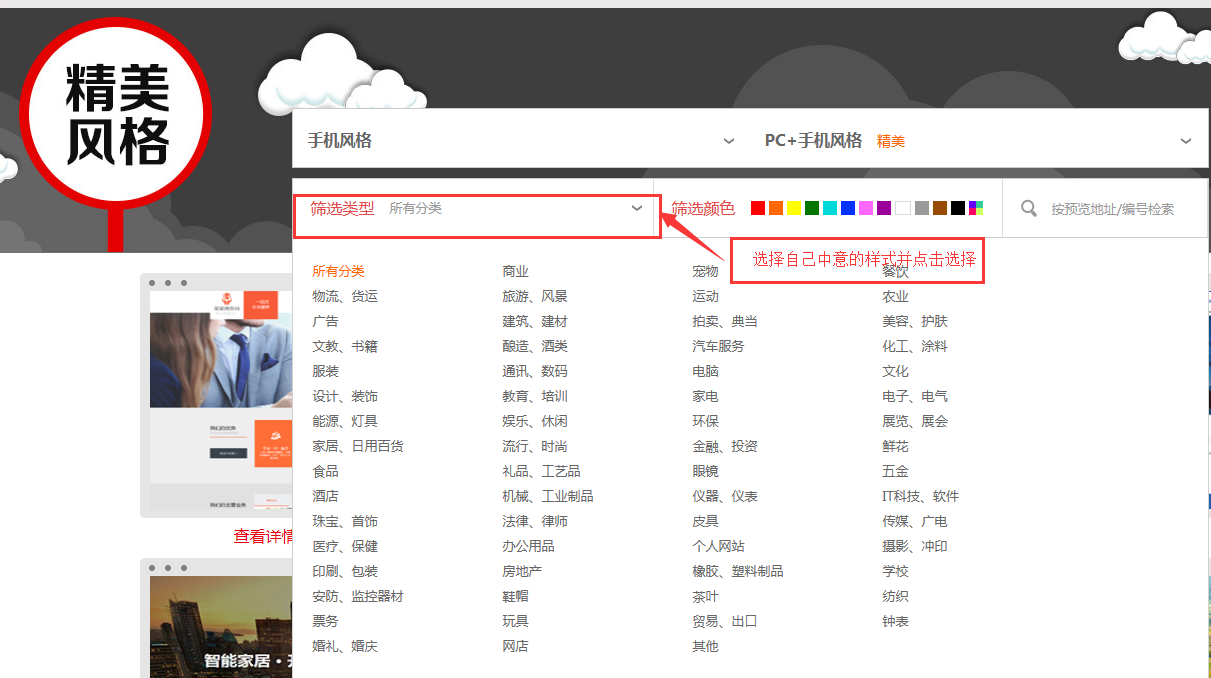The height and width of the screenshot is (678, 1211).
Task: Click the 精美风格 round sign logo
Action: (116, 114)
